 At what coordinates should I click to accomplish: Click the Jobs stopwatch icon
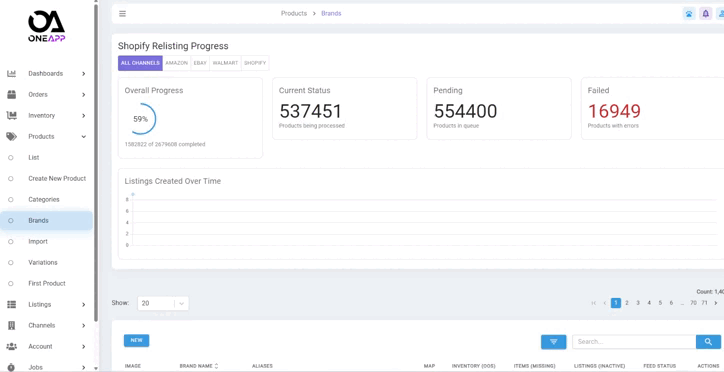click(x=12, y=367)
